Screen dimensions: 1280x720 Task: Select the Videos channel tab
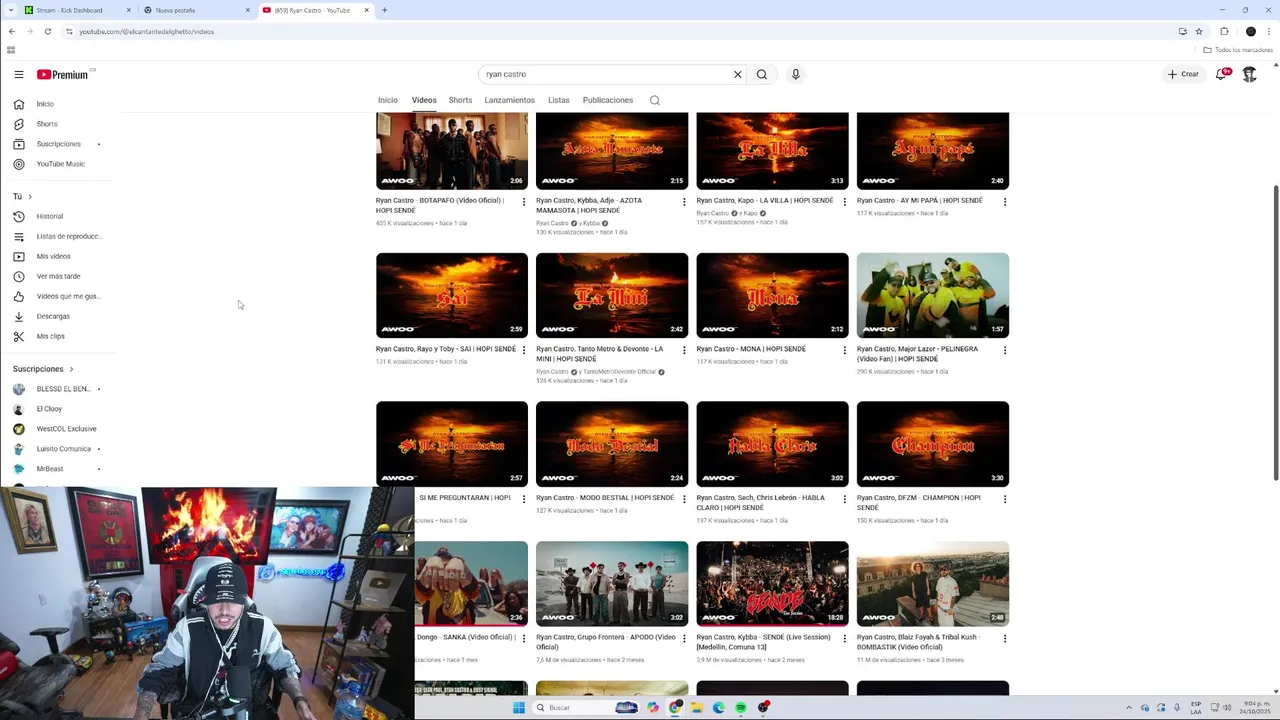424,100
